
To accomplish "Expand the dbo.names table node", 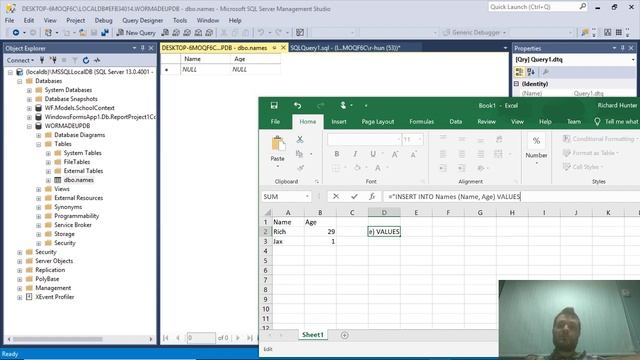I will point(48,180).
